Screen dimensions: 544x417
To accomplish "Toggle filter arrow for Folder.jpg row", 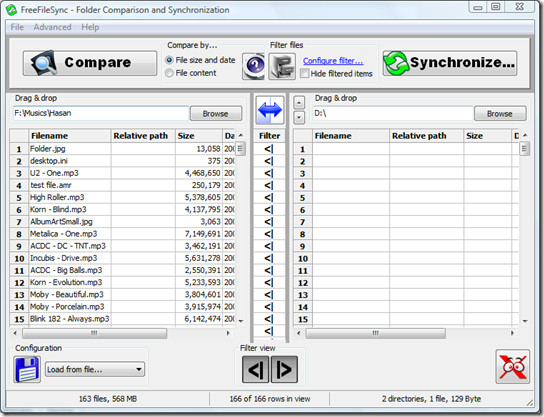I will coord(269,149).
